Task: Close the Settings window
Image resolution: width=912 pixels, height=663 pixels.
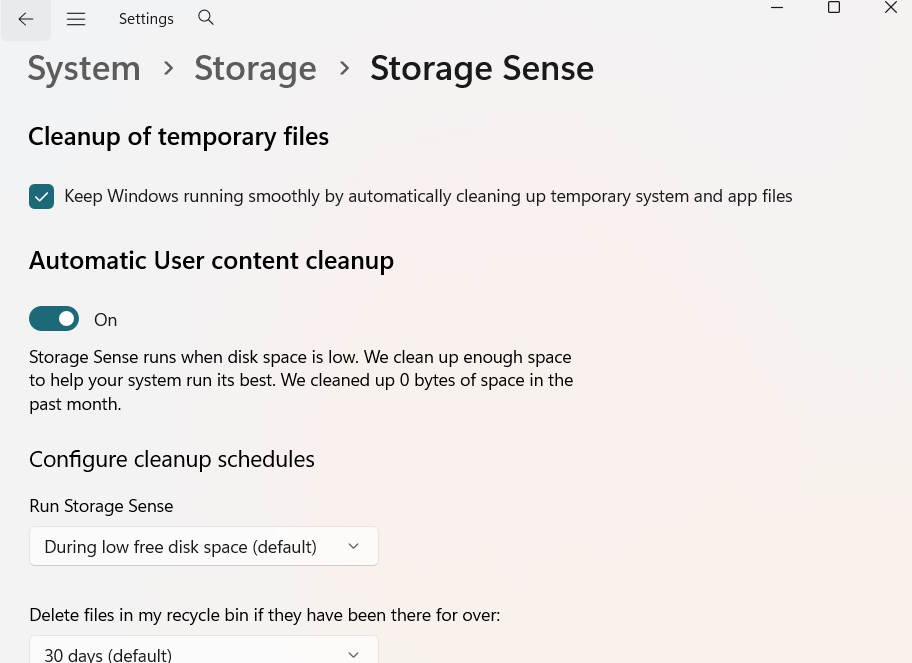Action: 890,8
